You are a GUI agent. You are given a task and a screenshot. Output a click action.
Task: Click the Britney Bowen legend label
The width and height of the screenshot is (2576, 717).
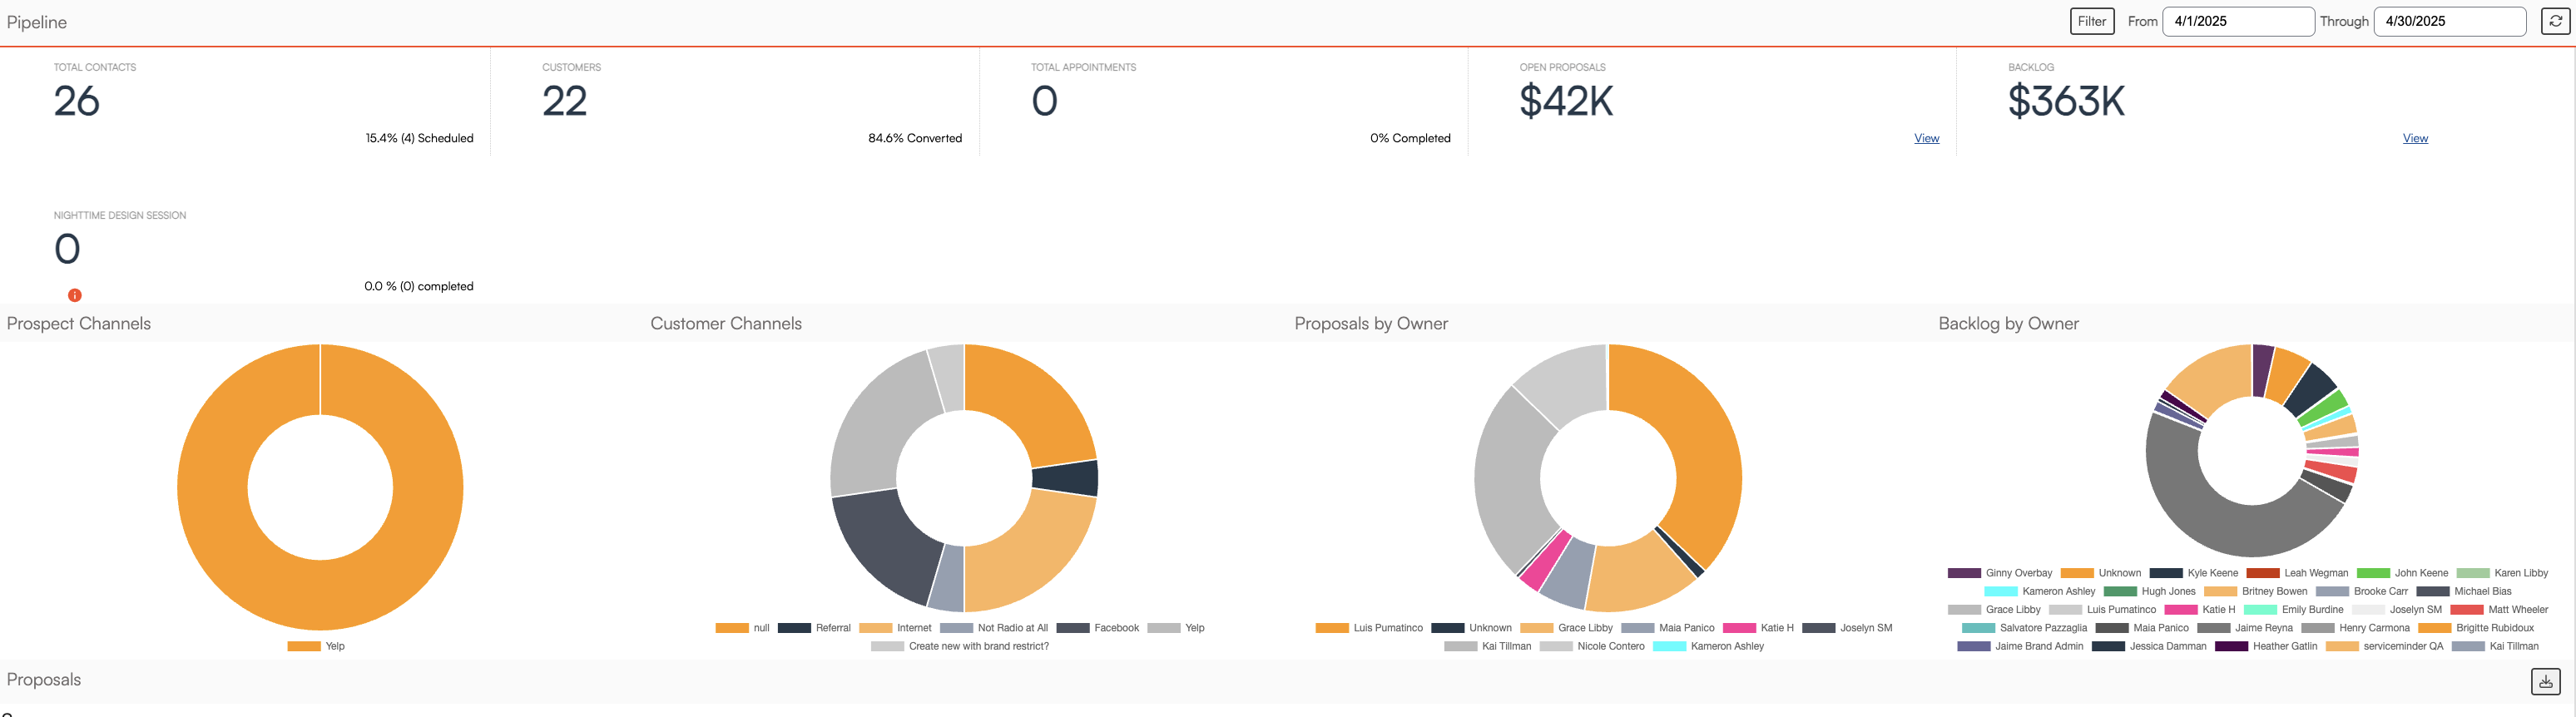tap(2275, 591)
